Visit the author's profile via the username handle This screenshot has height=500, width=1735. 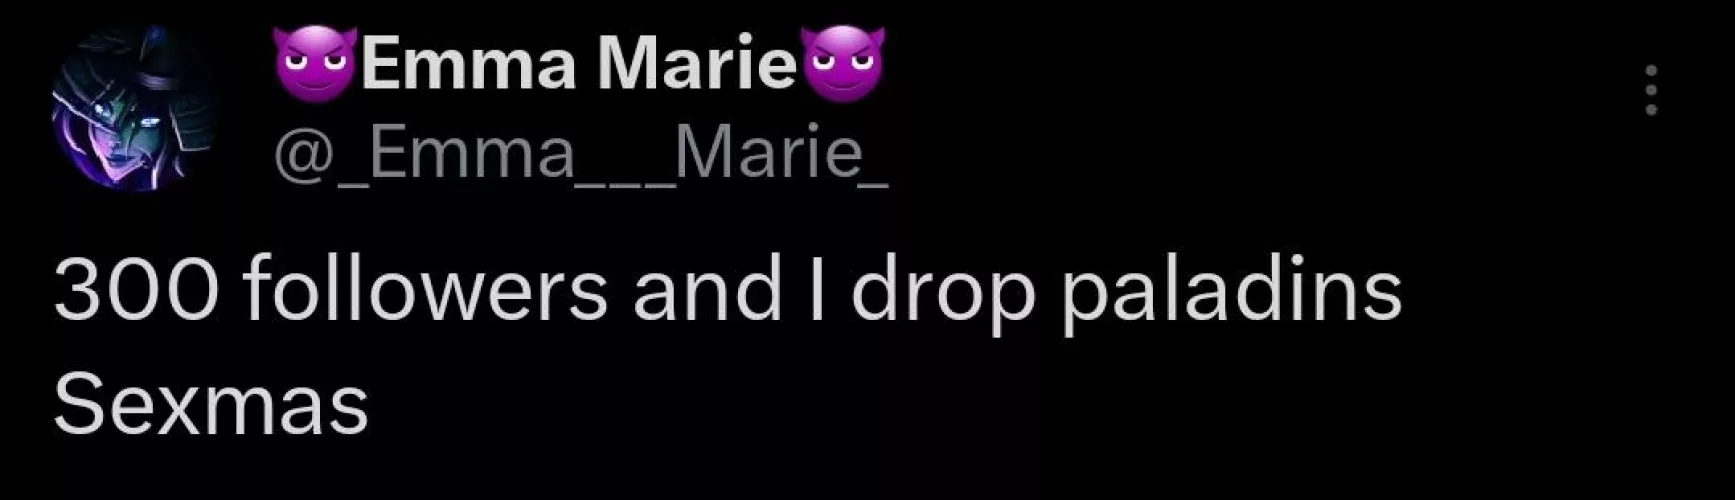(x=580, y=156)
